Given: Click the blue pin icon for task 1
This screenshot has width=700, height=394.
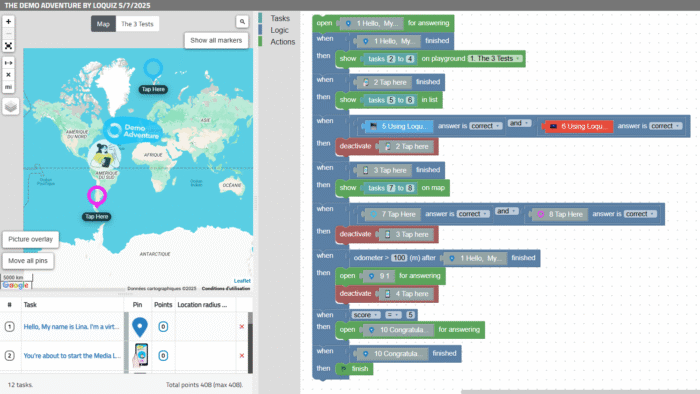Looking at the screenshot, I should coord(140,327).
